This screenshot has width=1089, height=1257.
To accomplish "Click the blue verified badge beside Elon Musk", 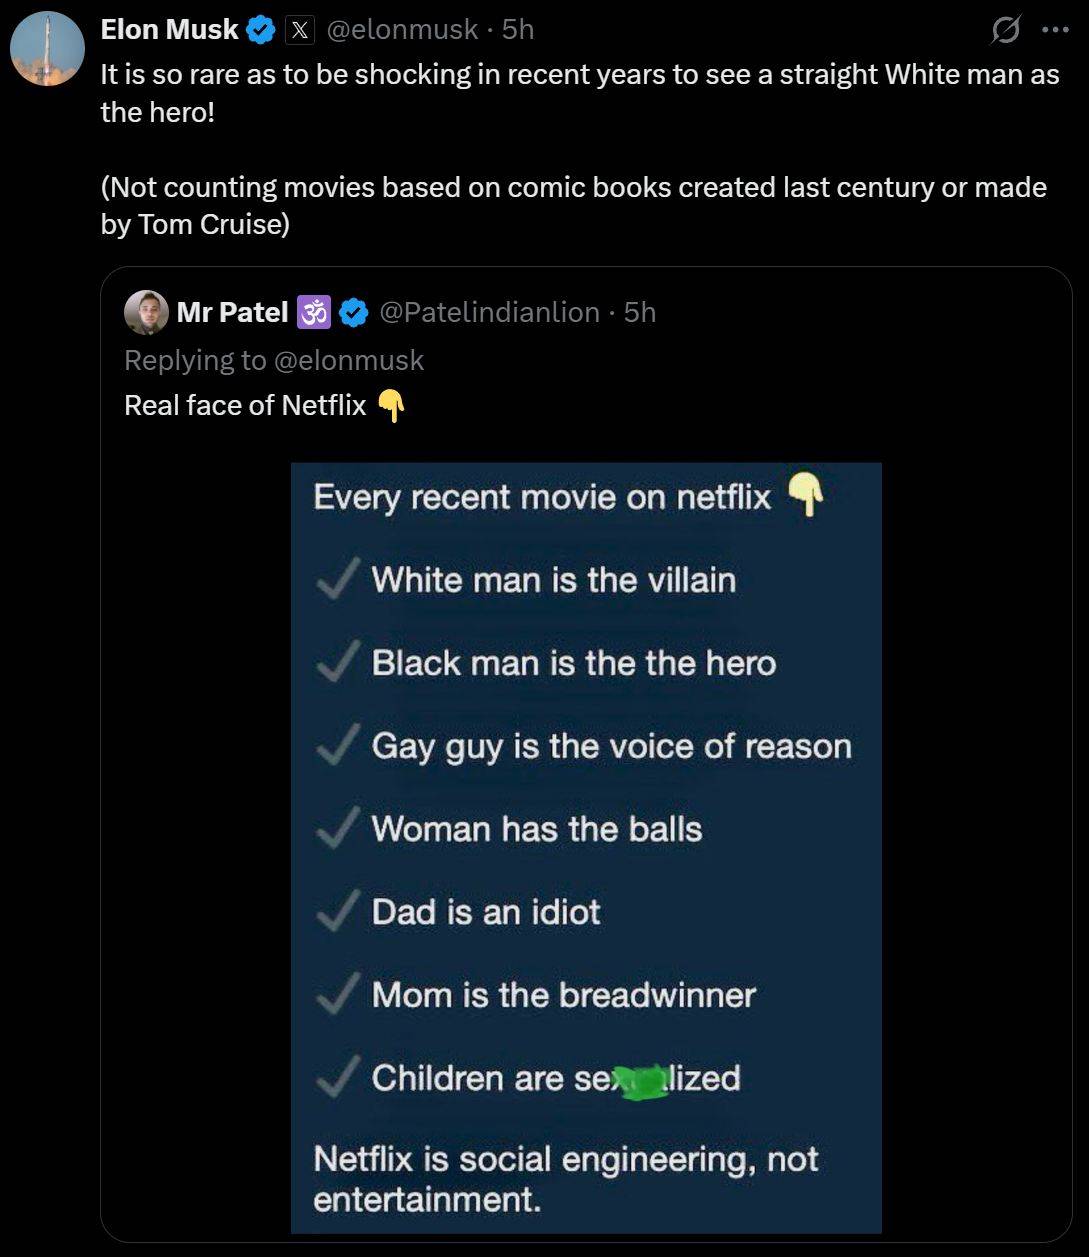I will tap(261, 30).
